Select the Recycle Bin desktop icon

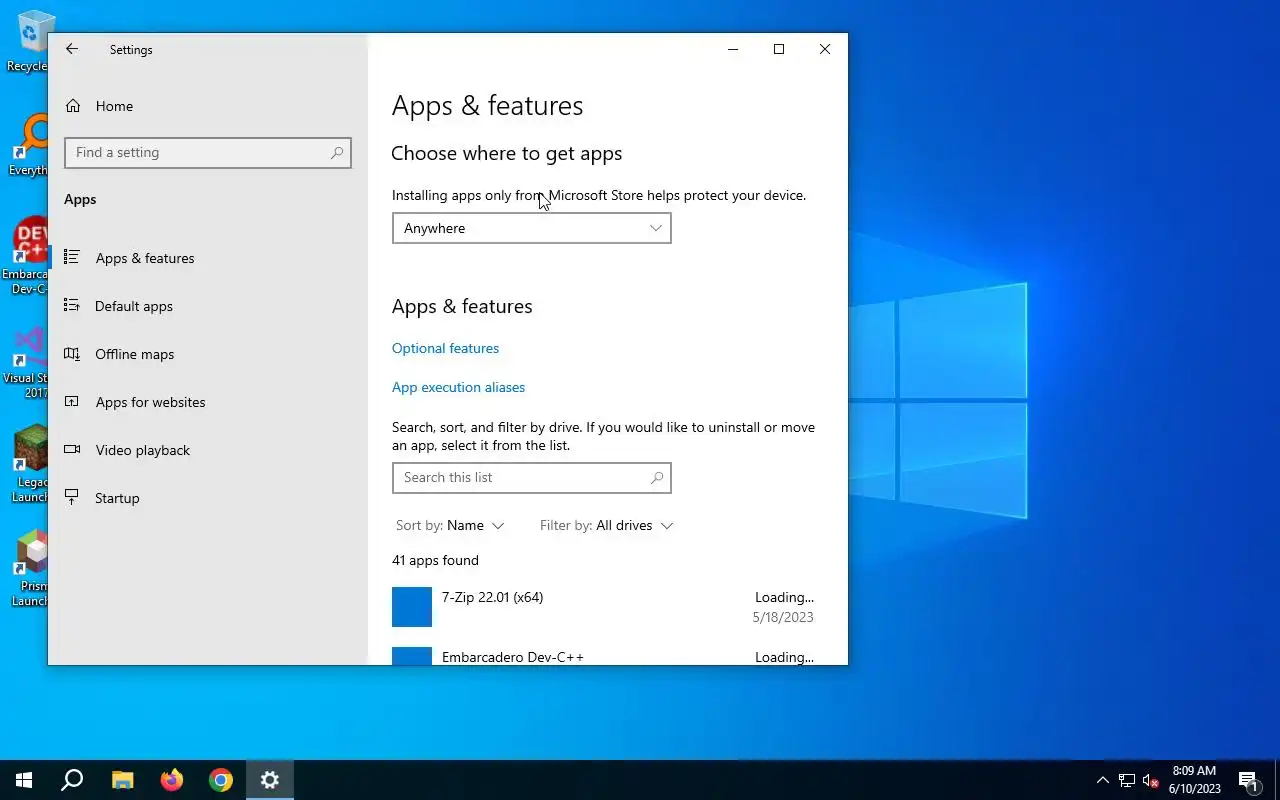(x=26, y=42)
